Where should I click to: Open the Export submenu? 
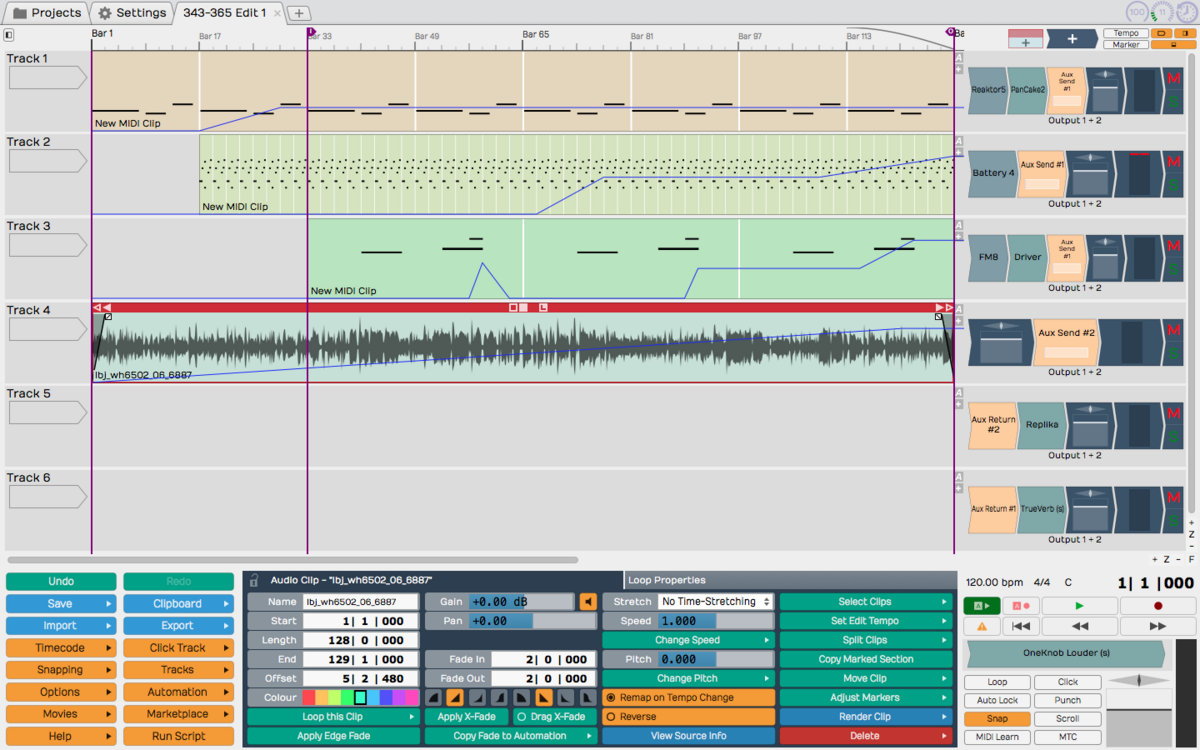click(x=178, y=626)
